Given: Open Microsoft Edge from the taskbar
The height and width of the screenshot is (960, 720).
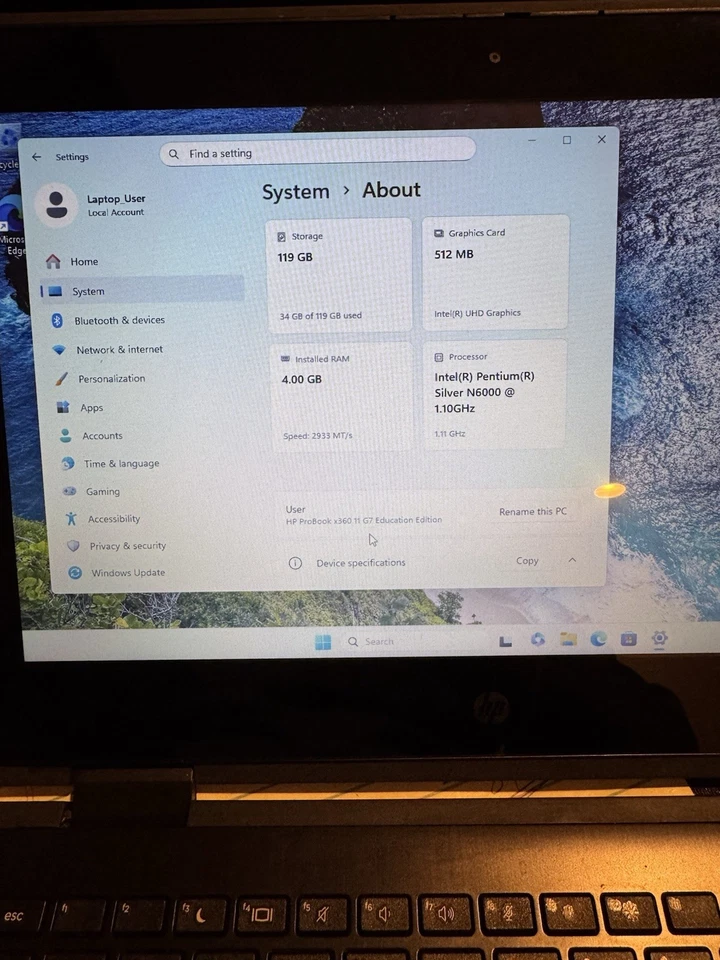Looking at the screenshot, I should pyautogui.click(x=598, y=640).
